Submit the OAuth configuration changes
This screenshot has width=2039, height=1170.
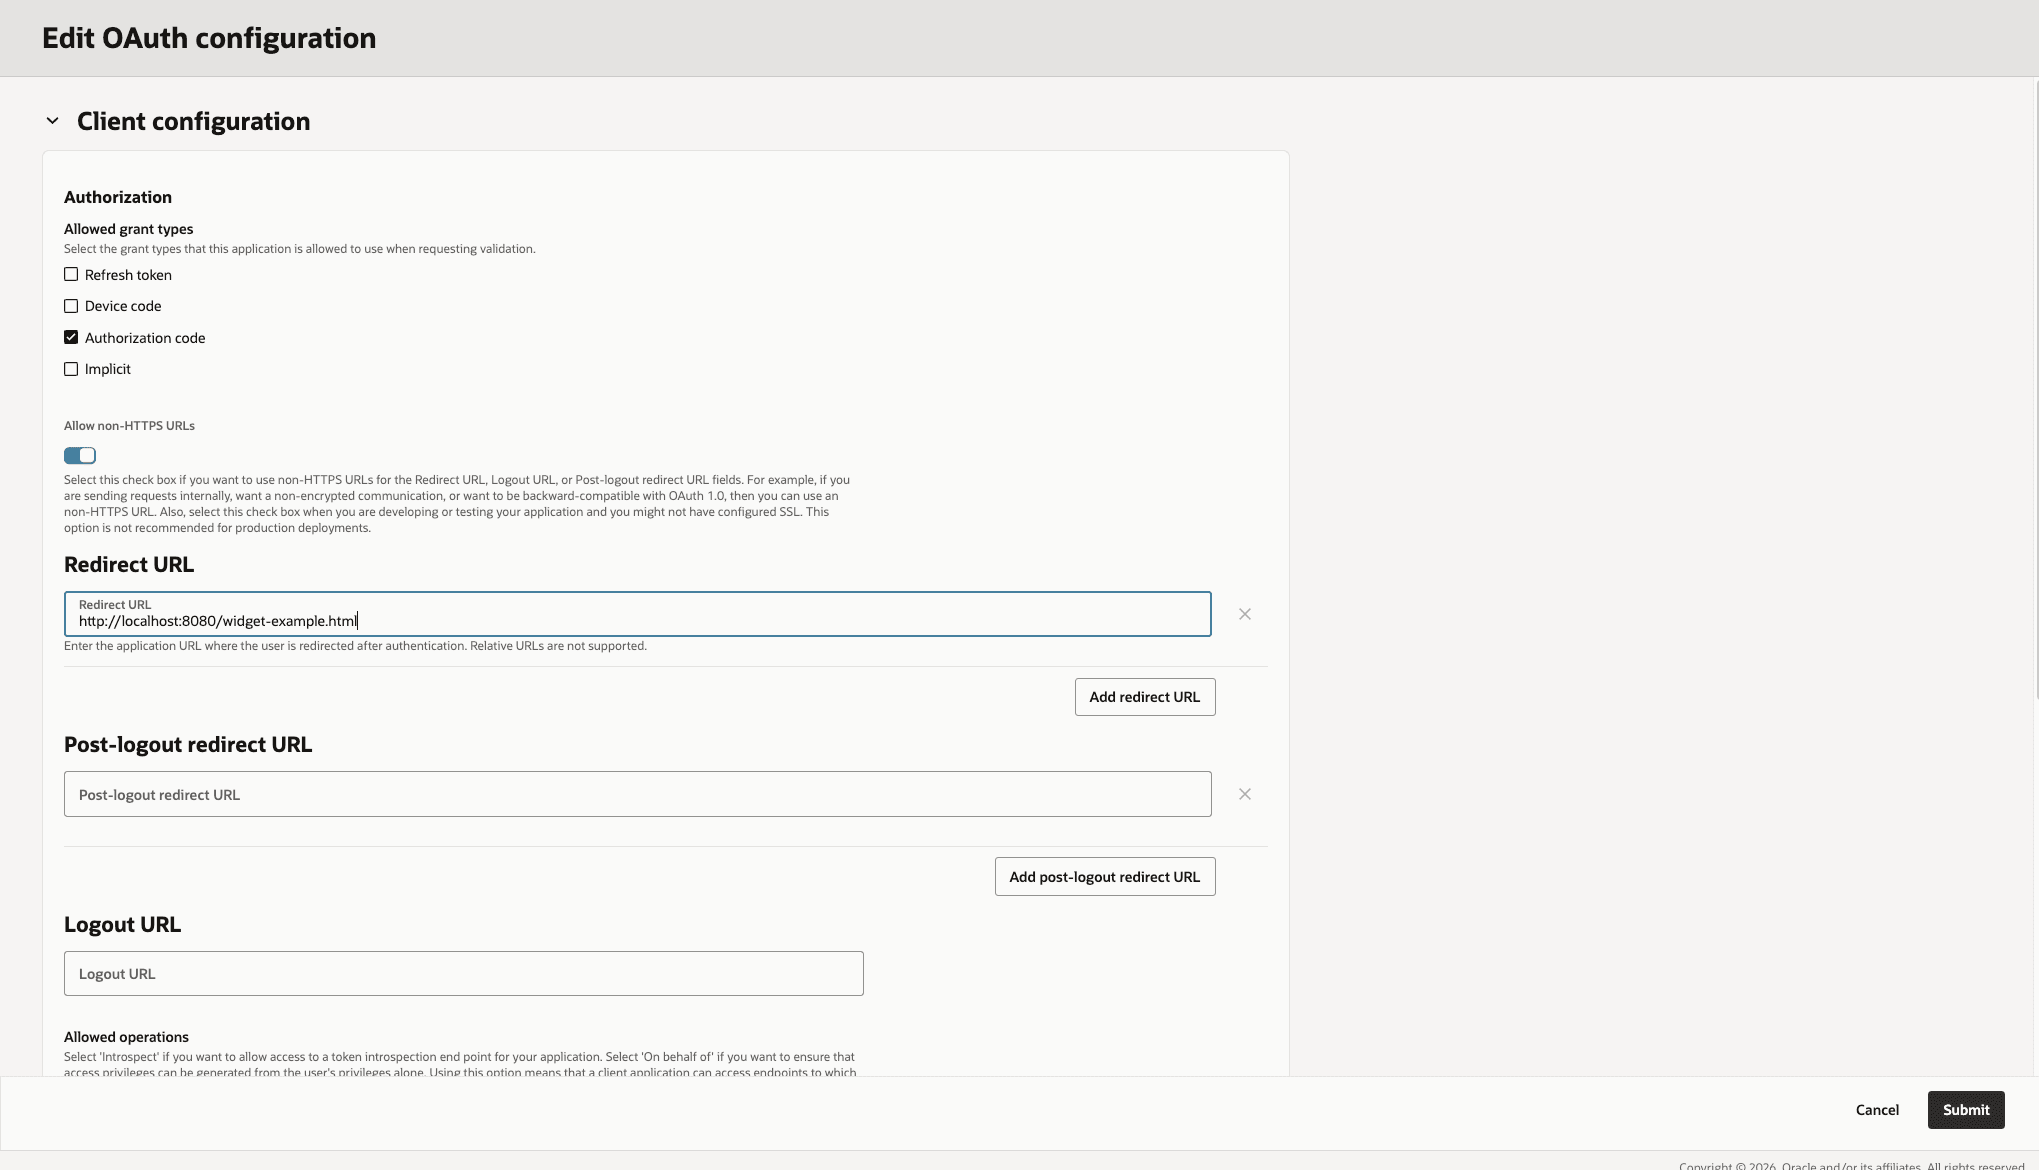point(1966,1110)
